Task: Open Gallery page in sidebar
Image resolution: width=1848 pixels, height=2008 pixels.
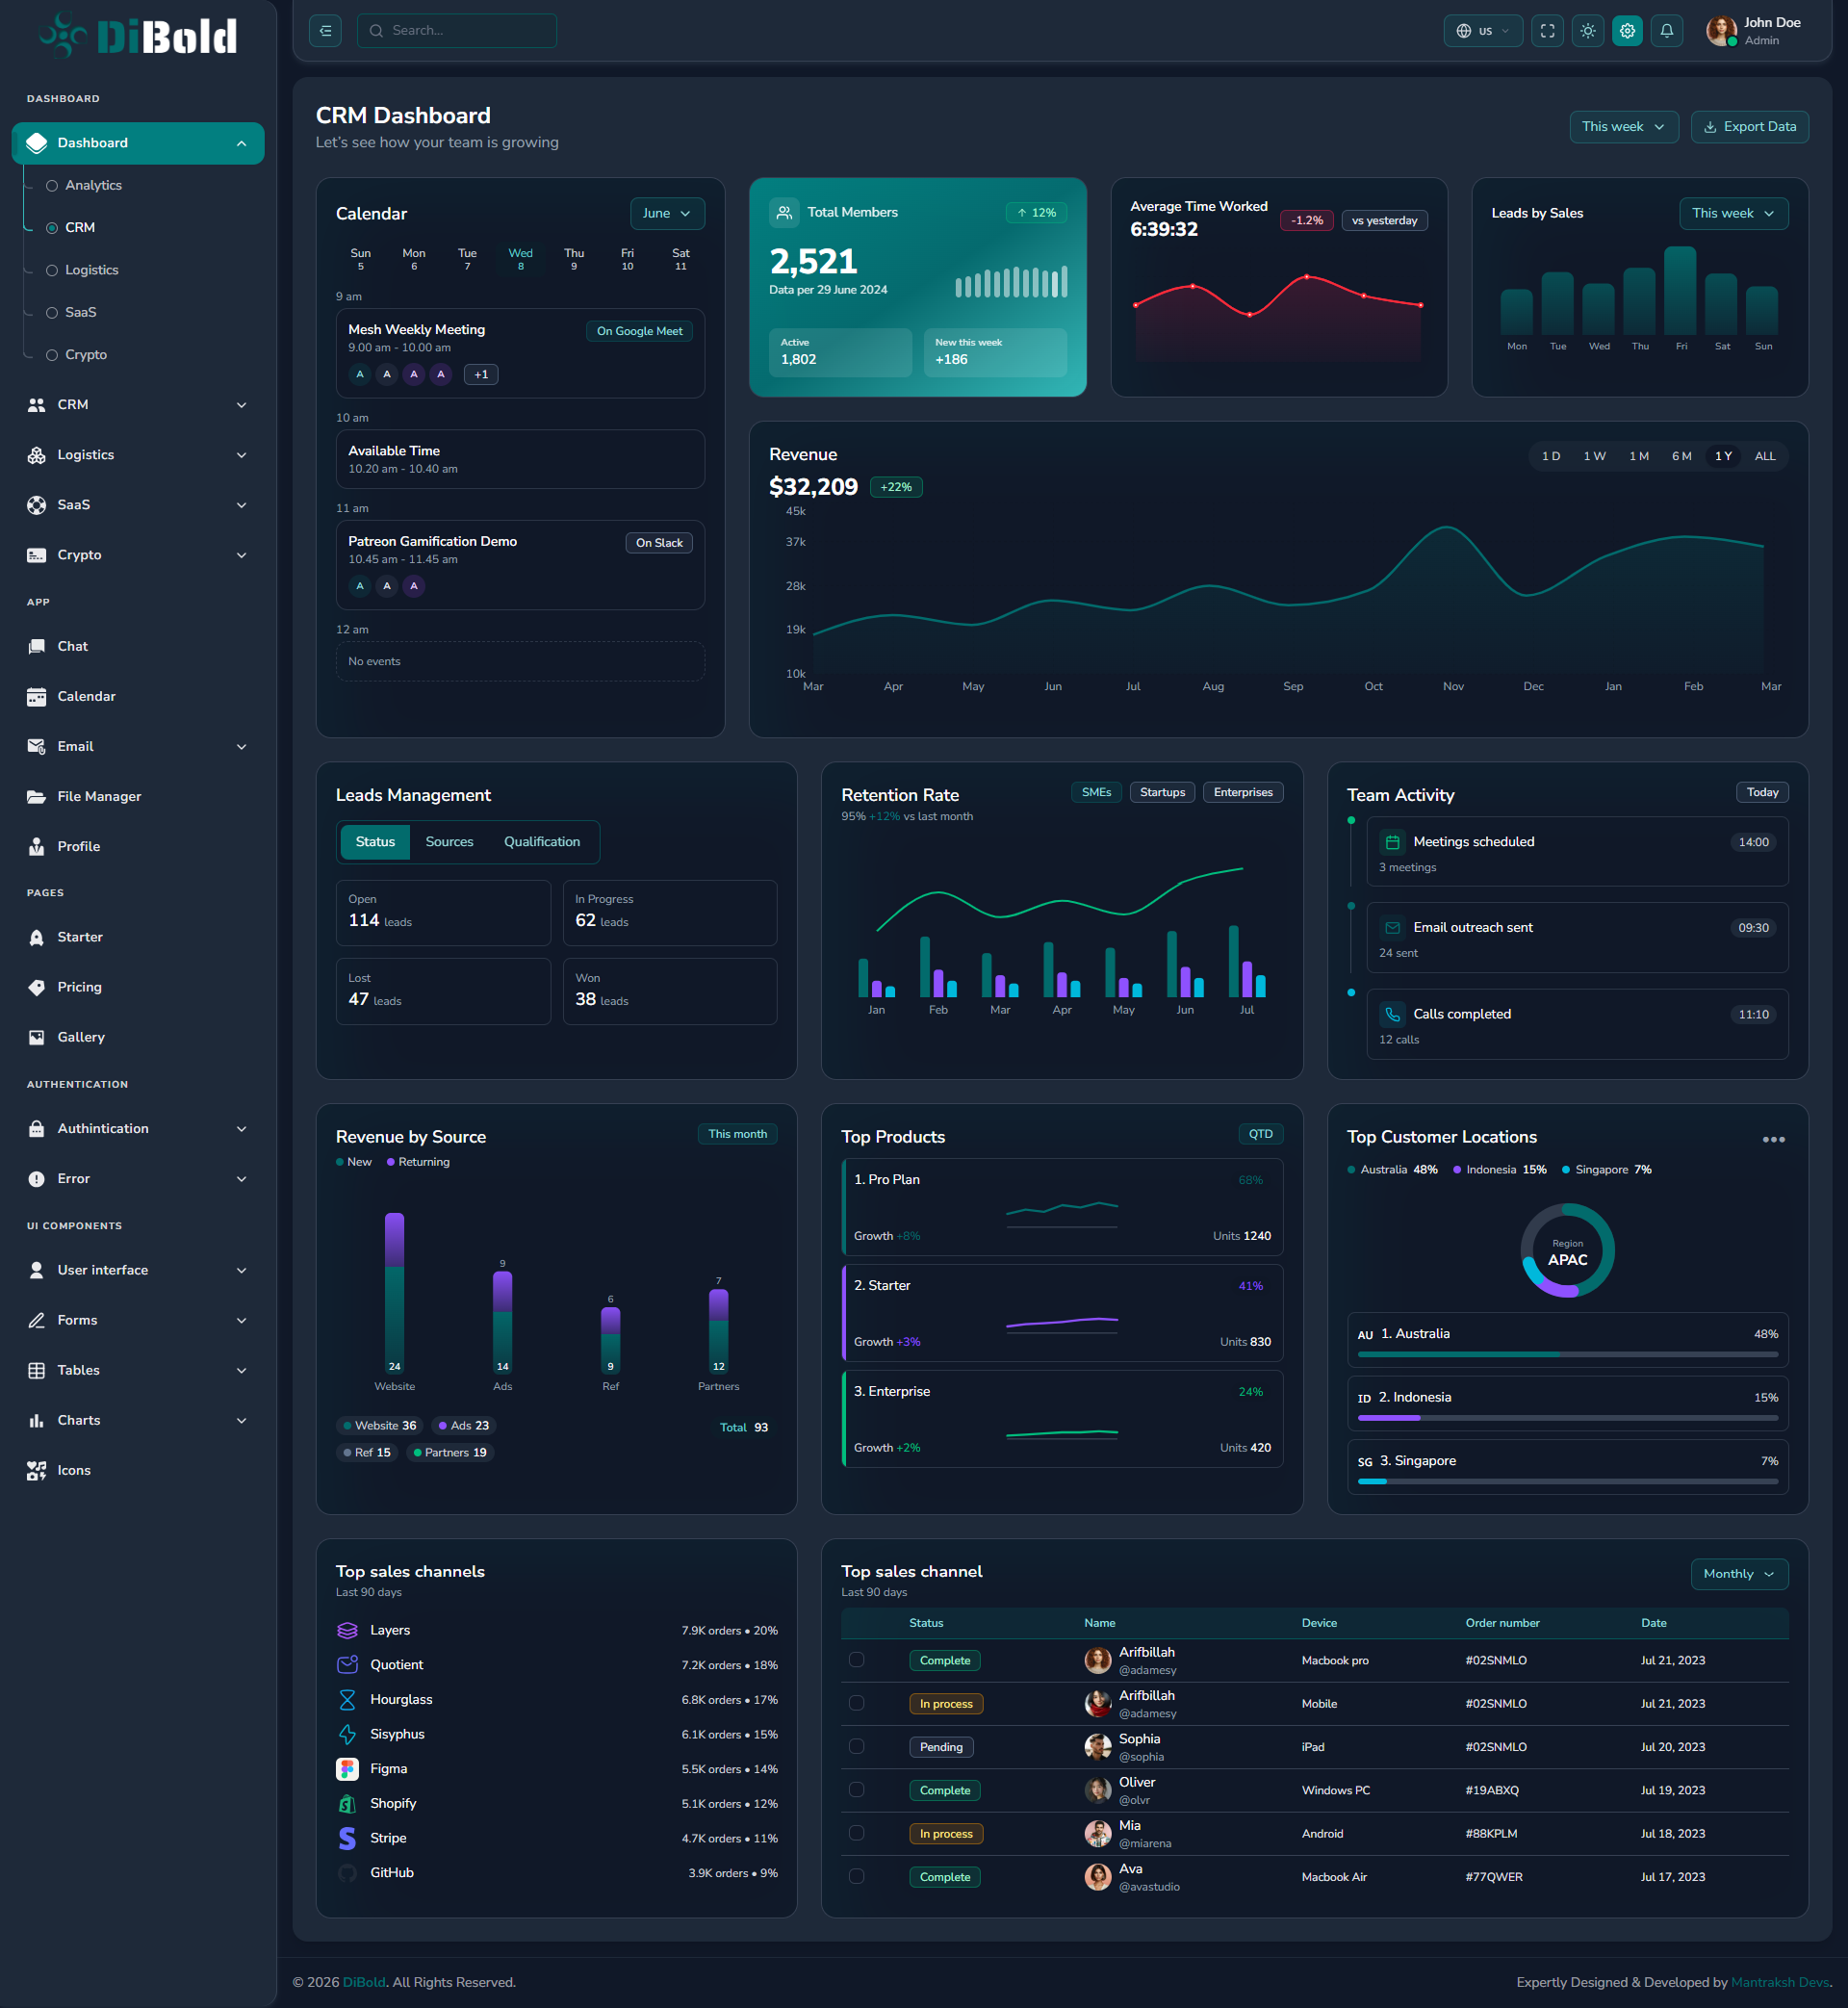Action: 81,1037
